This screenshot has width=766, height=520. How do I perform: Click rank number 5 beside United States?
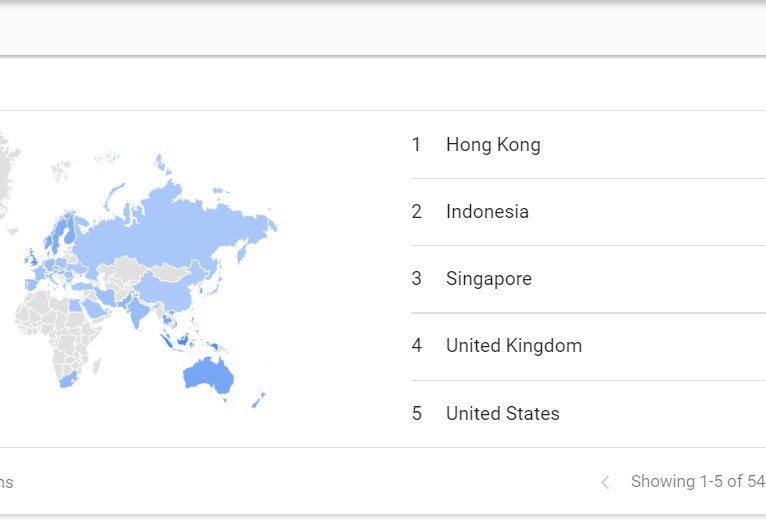tap(416, 414)
